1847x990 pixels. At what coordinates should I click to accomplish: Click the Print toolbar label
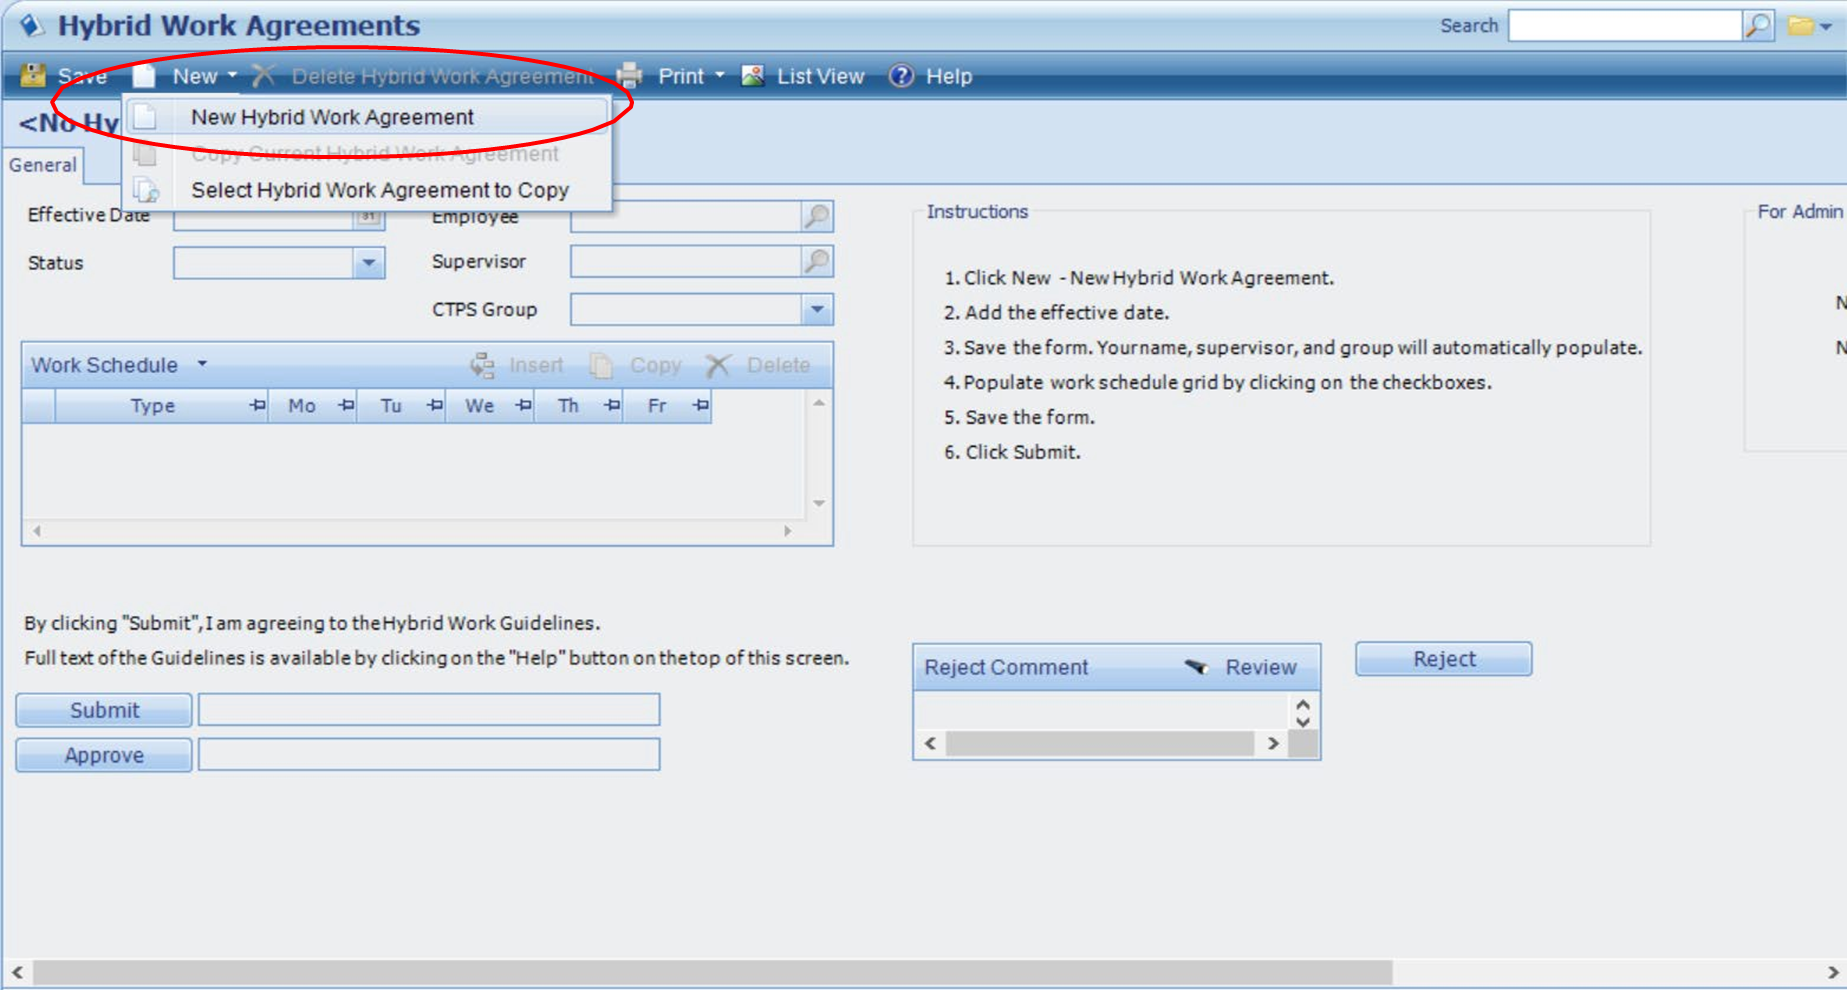[x=681, y=76]
